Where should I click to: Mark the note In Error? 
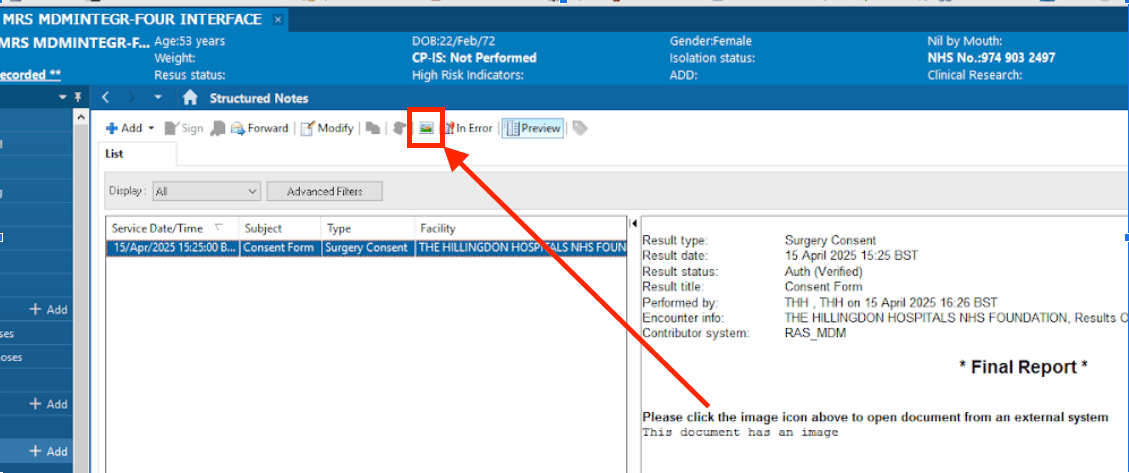[x=469, y=128]
